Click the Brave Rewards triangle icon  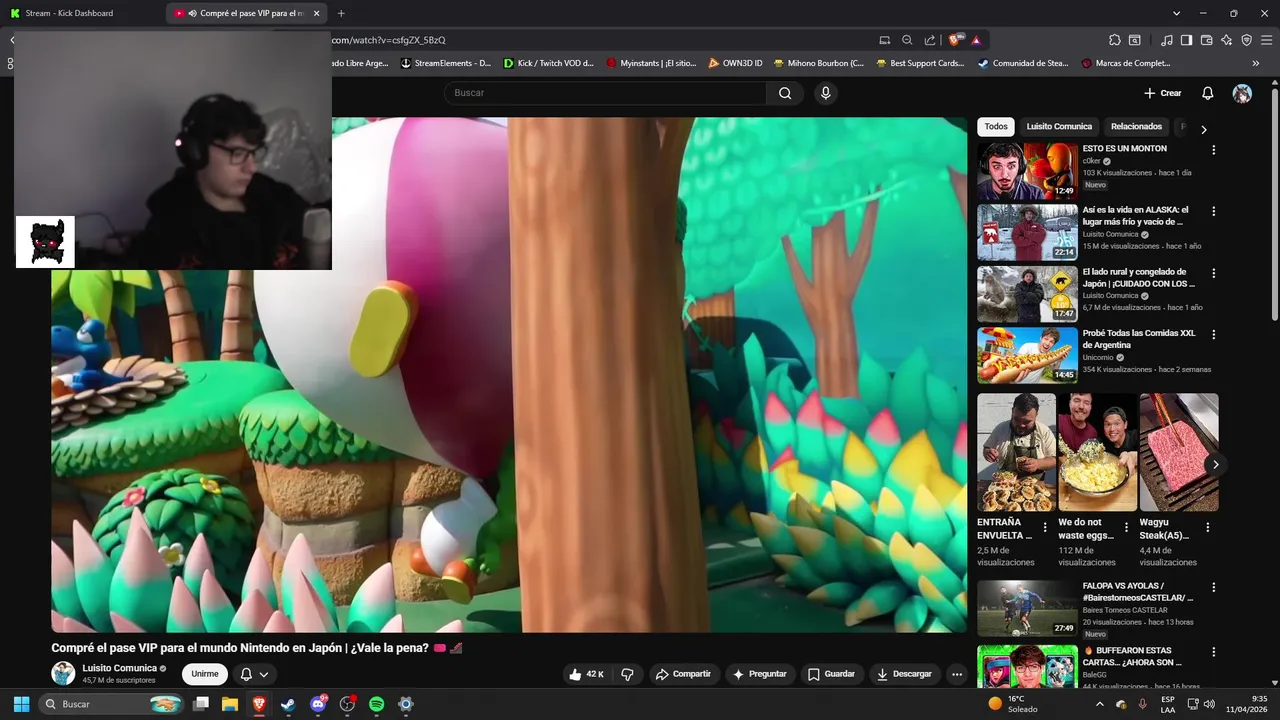point(976,40)
